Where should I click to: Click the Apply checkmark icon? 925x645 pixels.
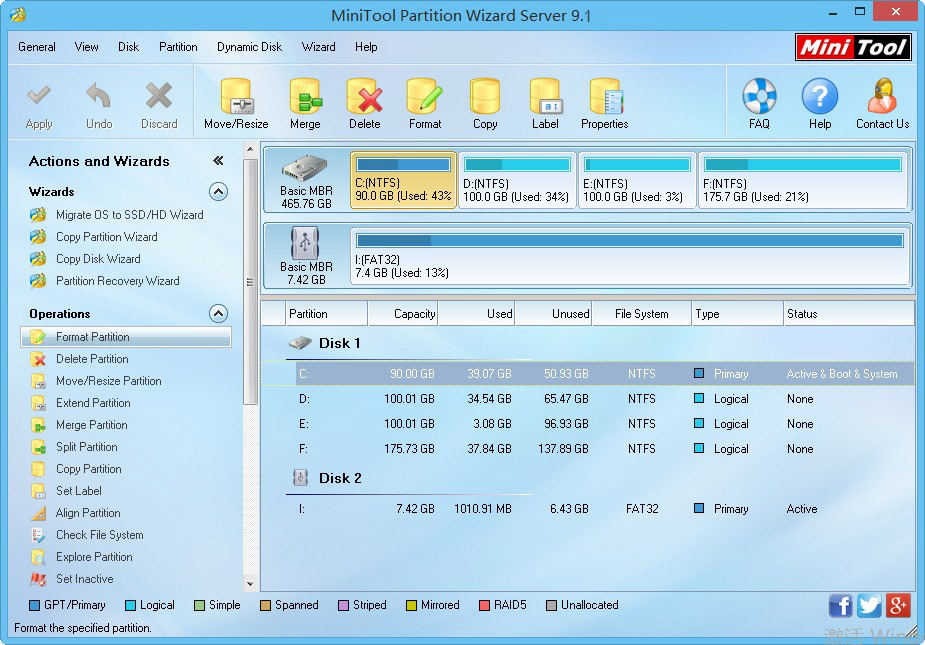pyautogui.click(x=39, y=96)
